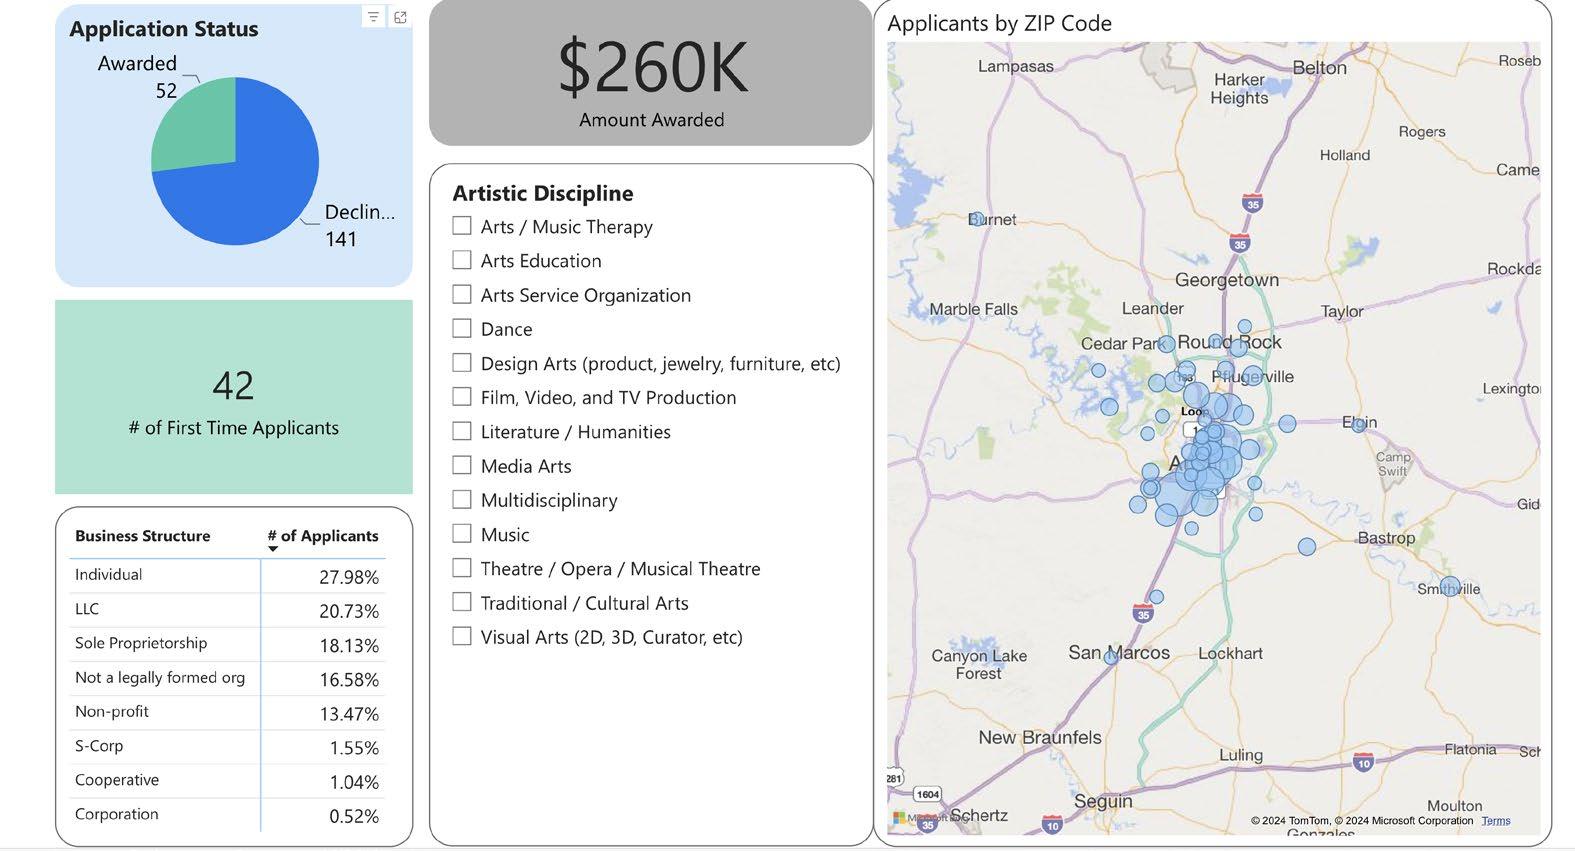Toggle sort arrow on # of Applicants column
This screenshot has height=851, width=1575.
[x=273, y=549]
